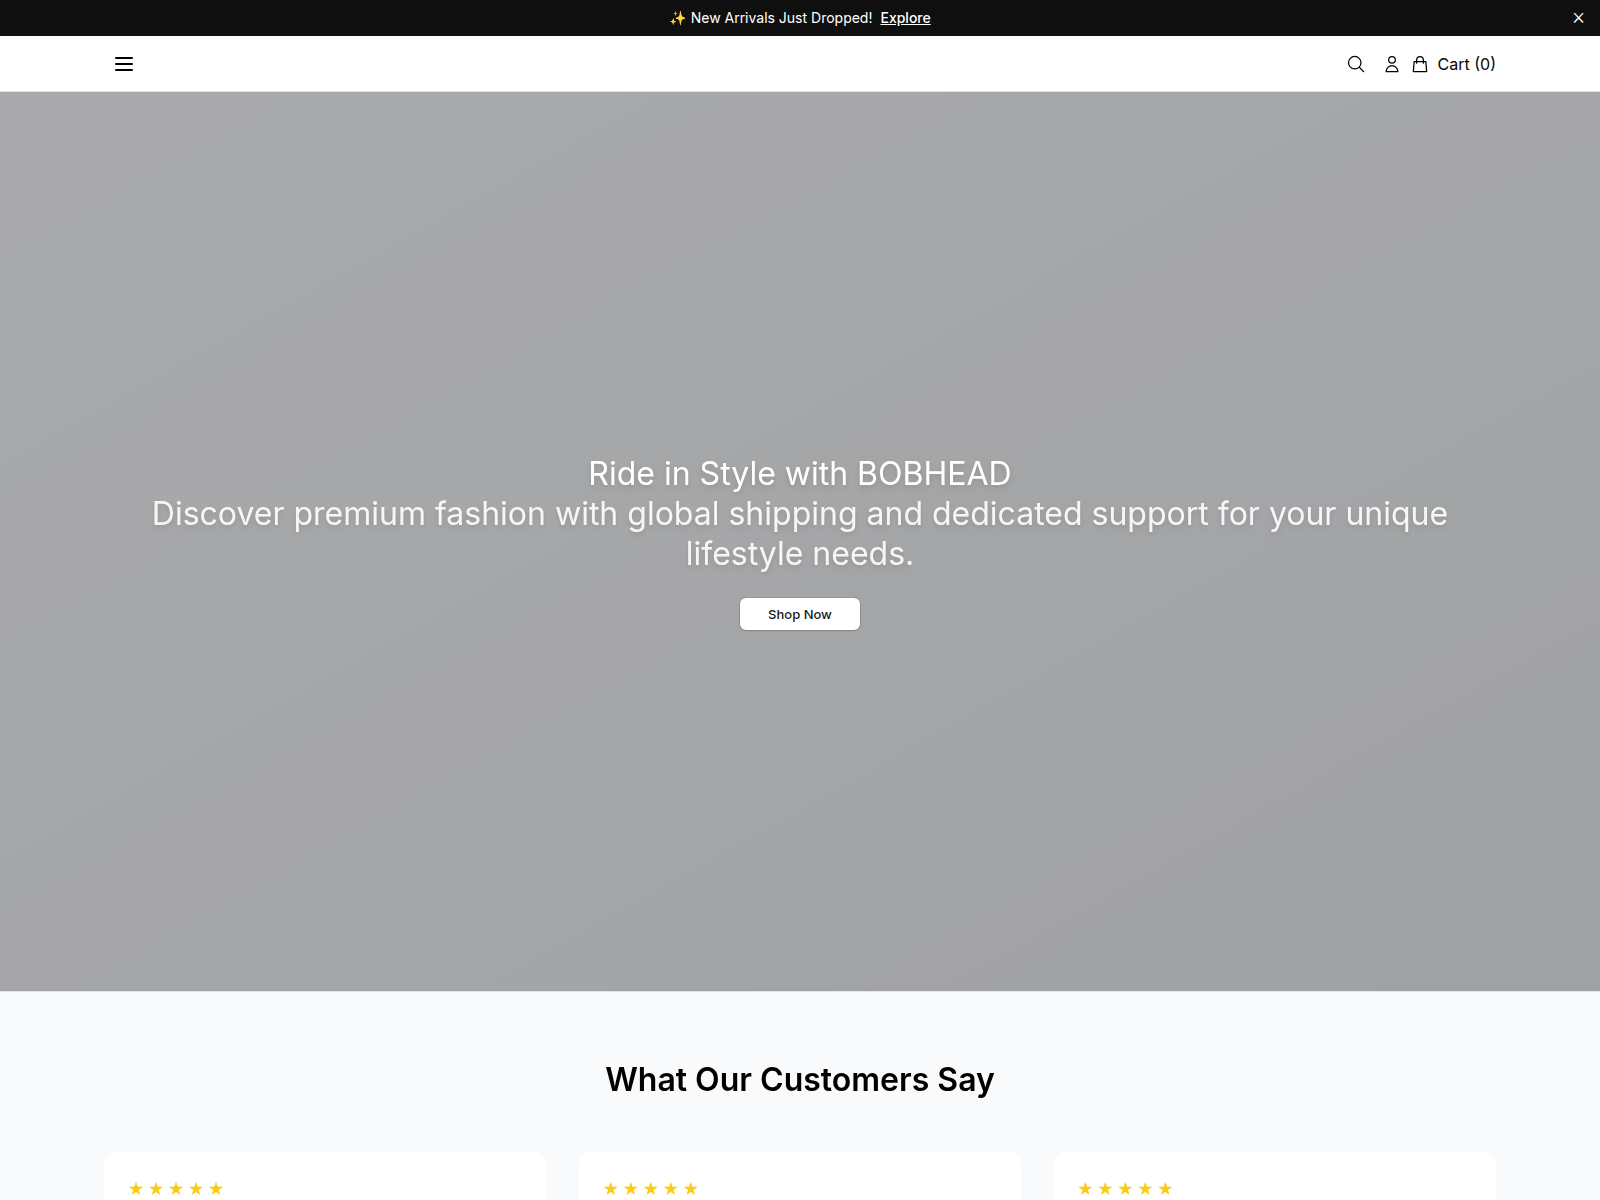
Task: Open the search magnifier icon
Action: 1356,64
